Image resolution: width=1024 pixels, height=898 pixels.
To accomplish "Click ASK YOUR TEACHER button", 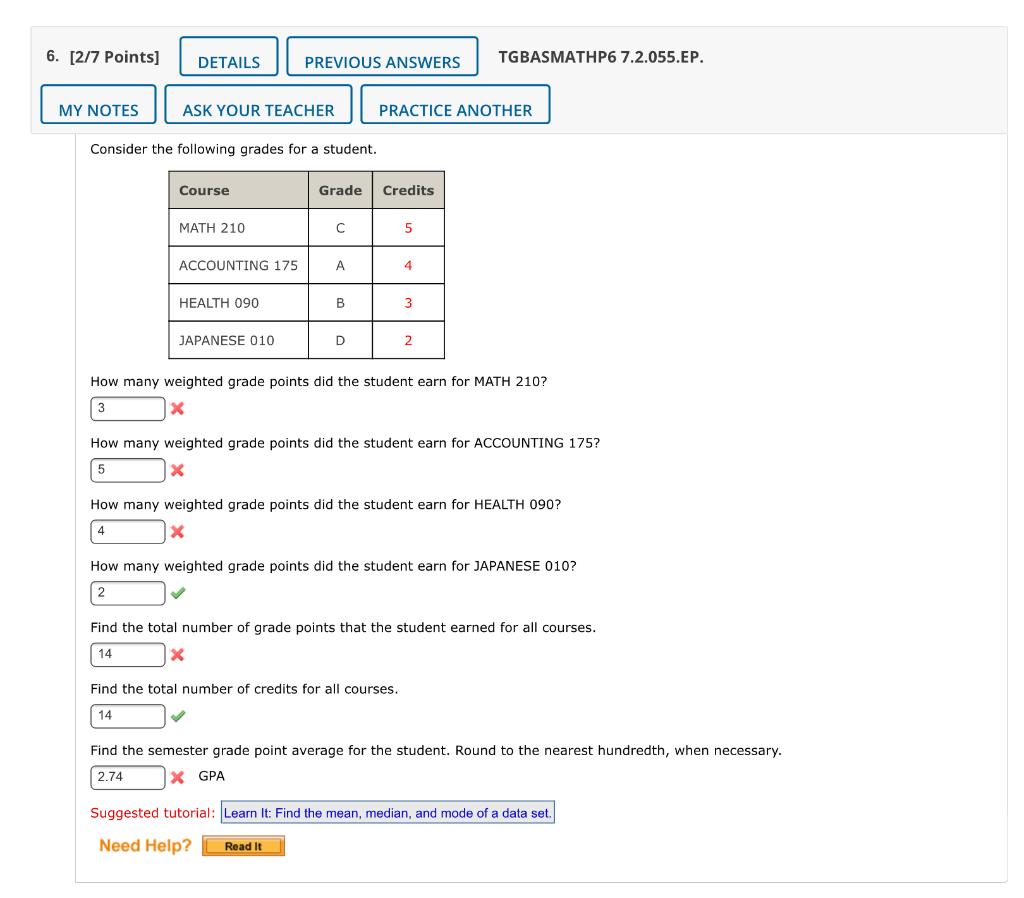I will coord(259,104).
